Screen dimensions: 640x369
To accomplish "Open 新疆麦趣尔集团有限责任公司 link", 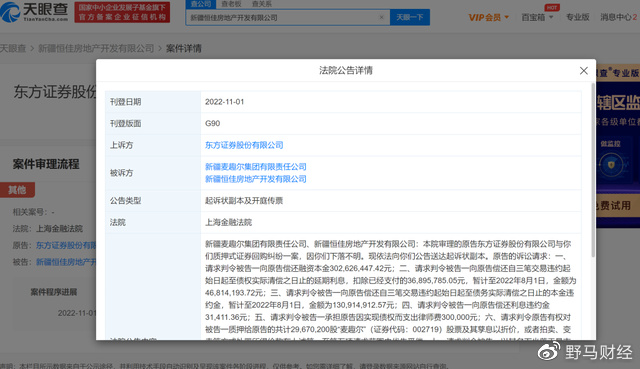I will point(256,167).
